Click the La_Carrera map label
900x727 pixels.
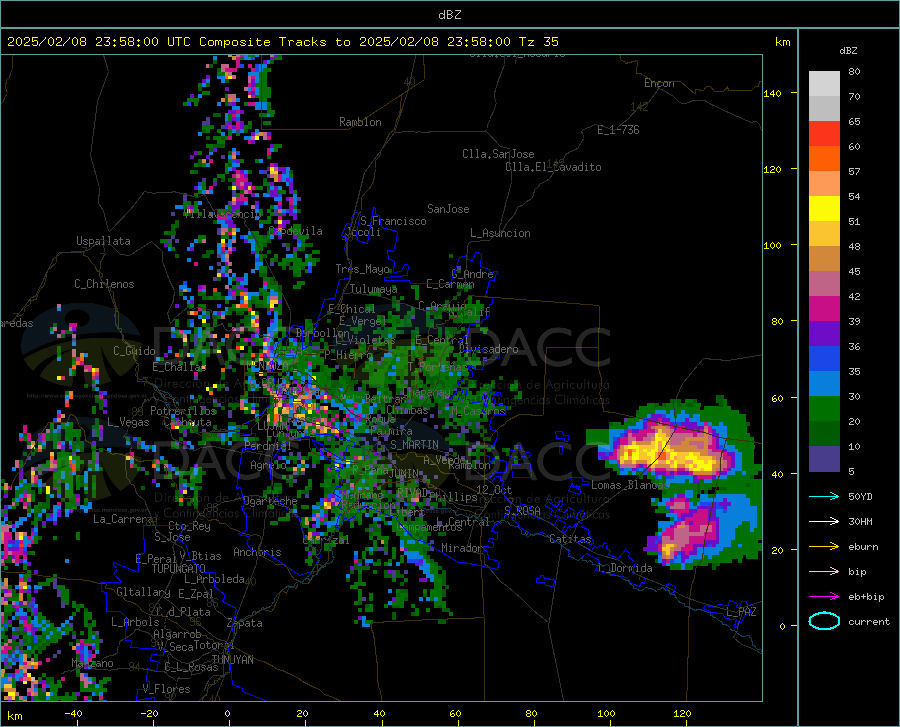tap(123, 519)
